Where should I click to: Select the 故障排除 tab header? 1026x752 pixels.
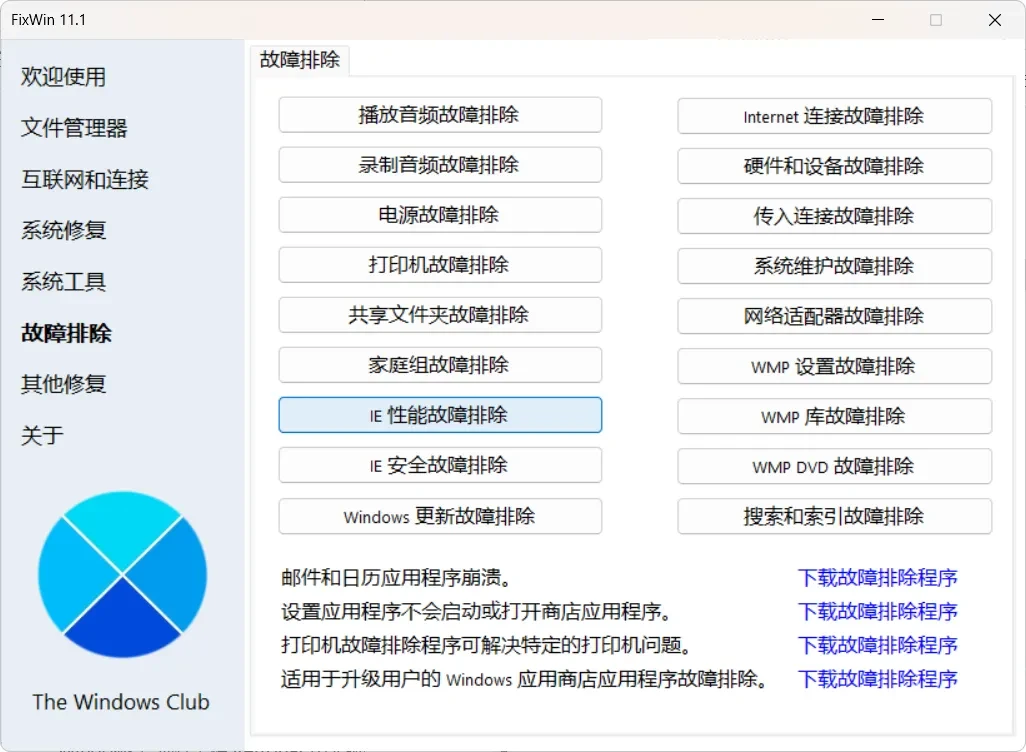click(x=300, y=60)
